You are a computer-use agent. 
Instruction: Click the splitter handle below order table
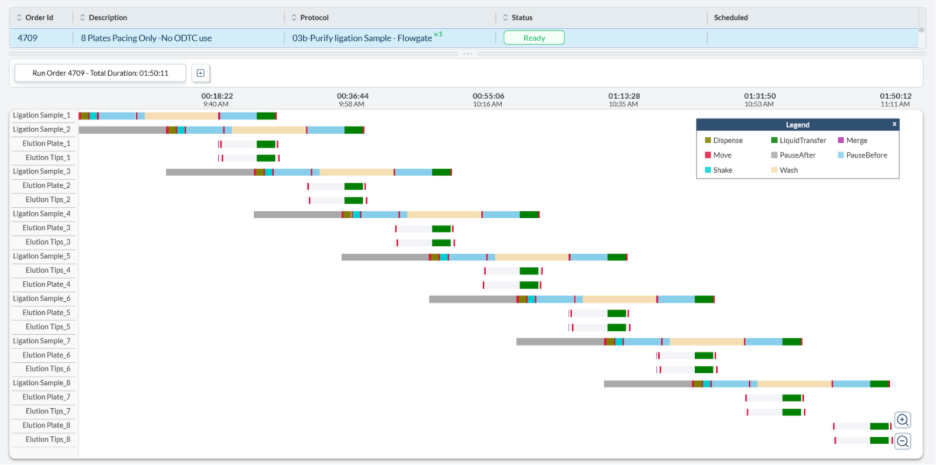(x=466, y=53)
